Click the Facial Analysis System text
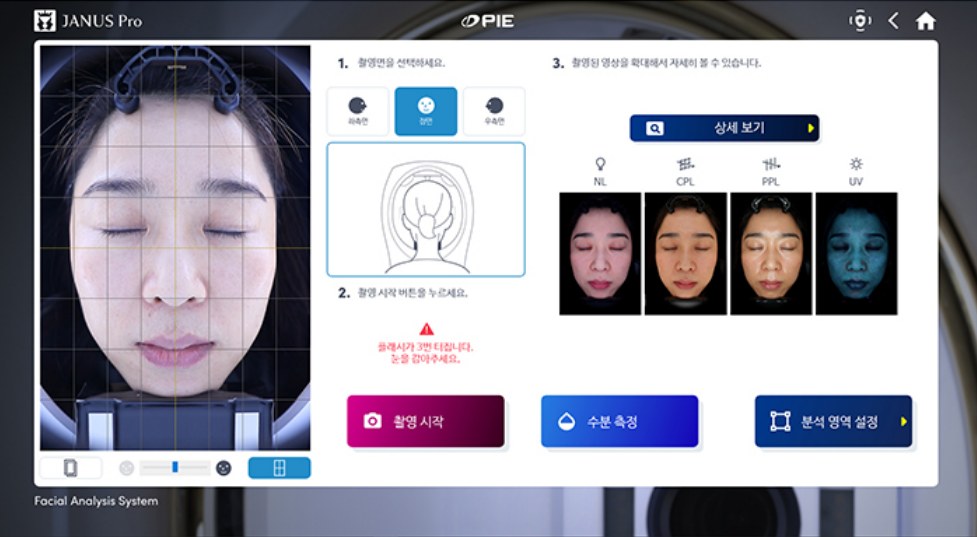Image resolution: width=977 pixels, height=537 pixels. point(96,501)
